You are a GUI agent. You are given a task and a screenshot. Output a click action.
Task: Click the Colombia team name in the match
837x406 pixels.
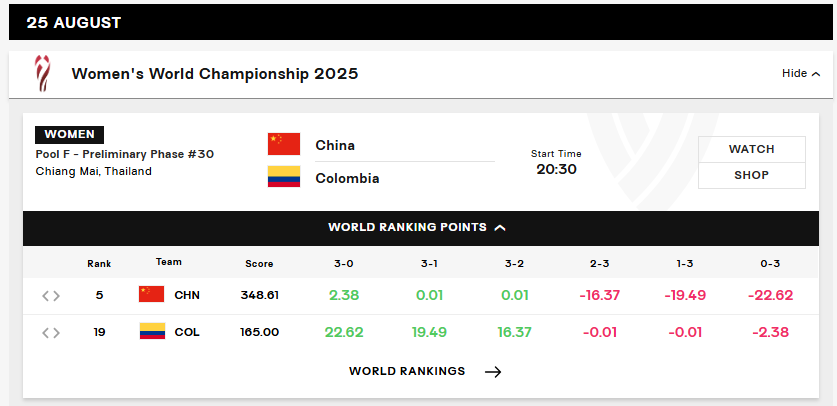coord(347,178)
